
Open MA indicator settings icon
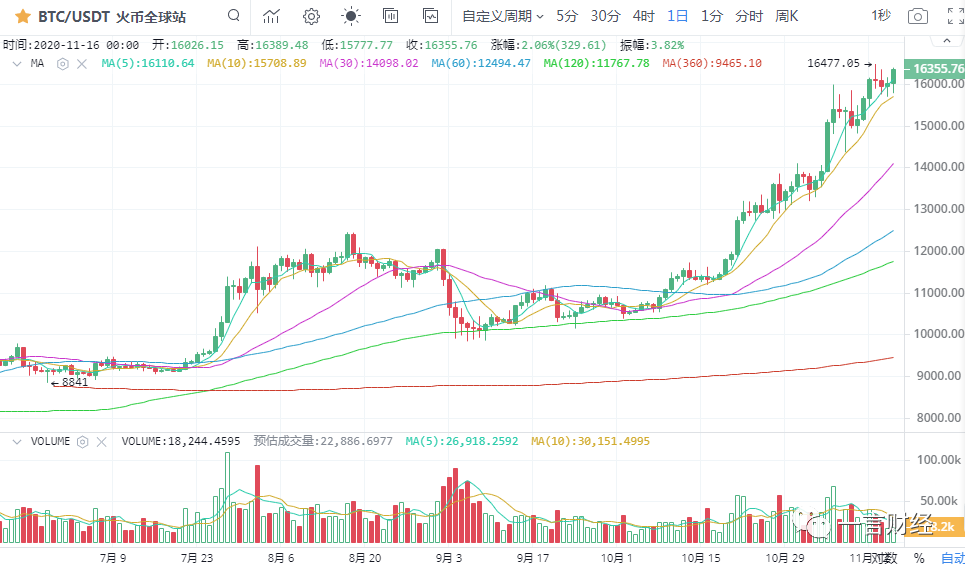[62, 63]
